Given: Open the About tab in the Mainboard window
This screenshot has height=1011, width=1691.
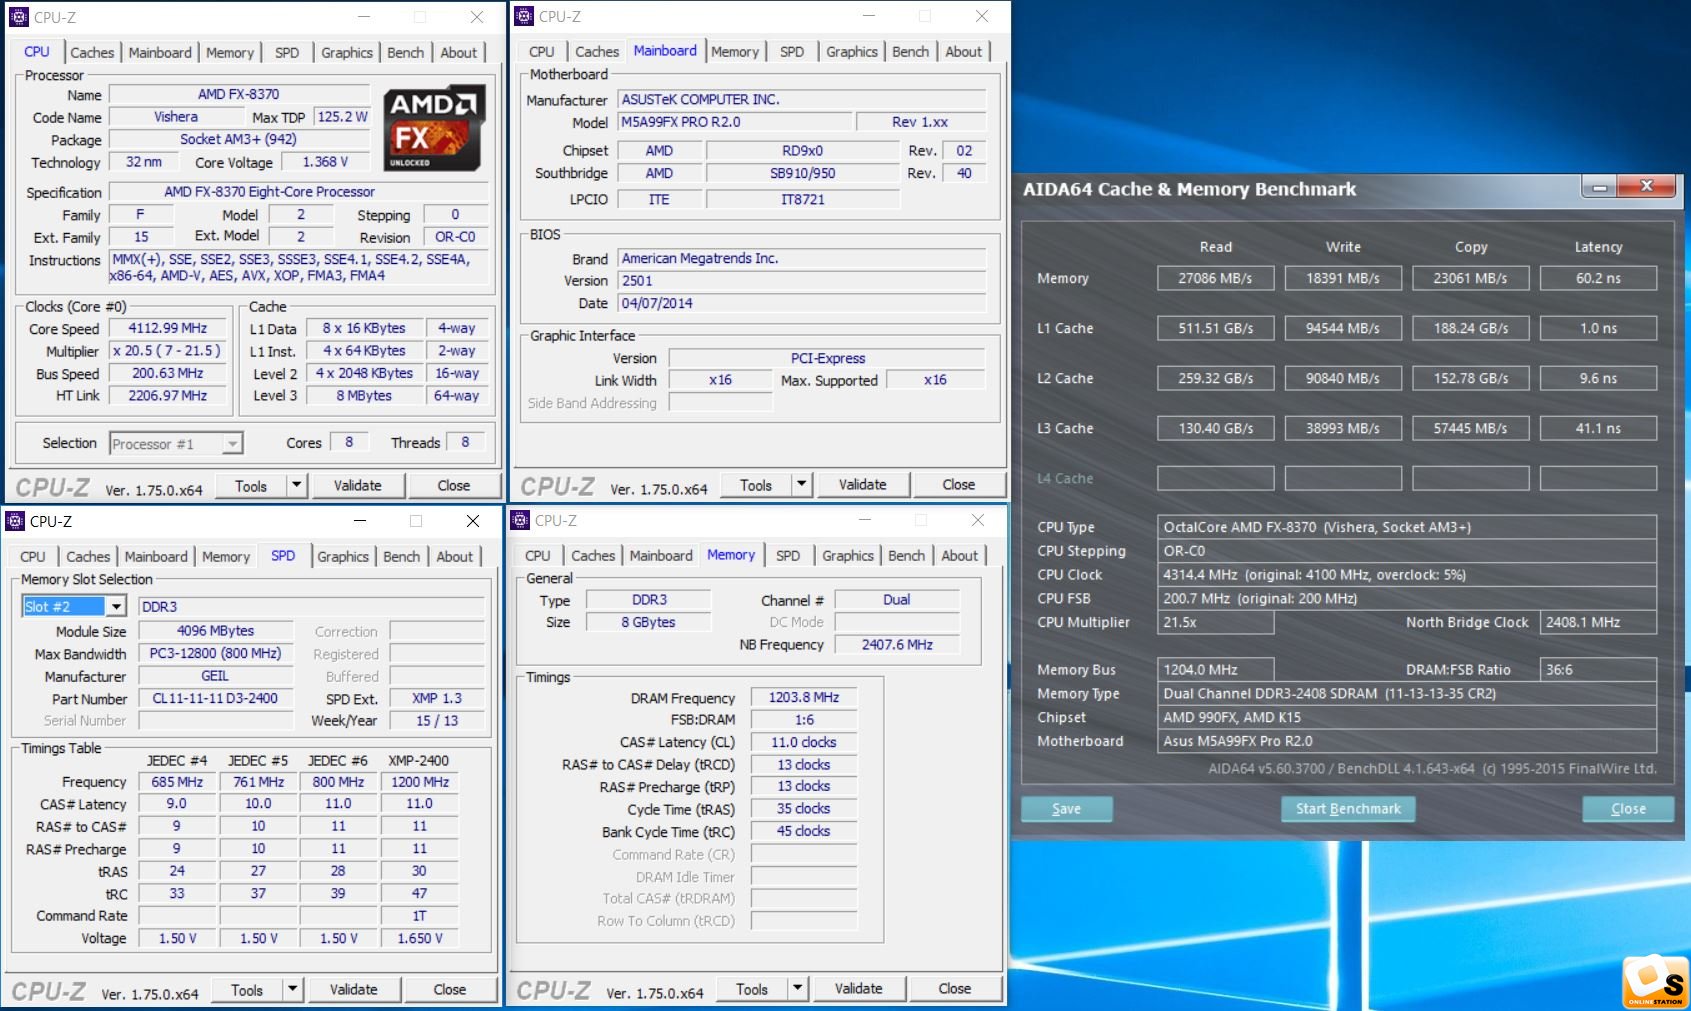Looking at the screenshot, I should coord(964,52).
